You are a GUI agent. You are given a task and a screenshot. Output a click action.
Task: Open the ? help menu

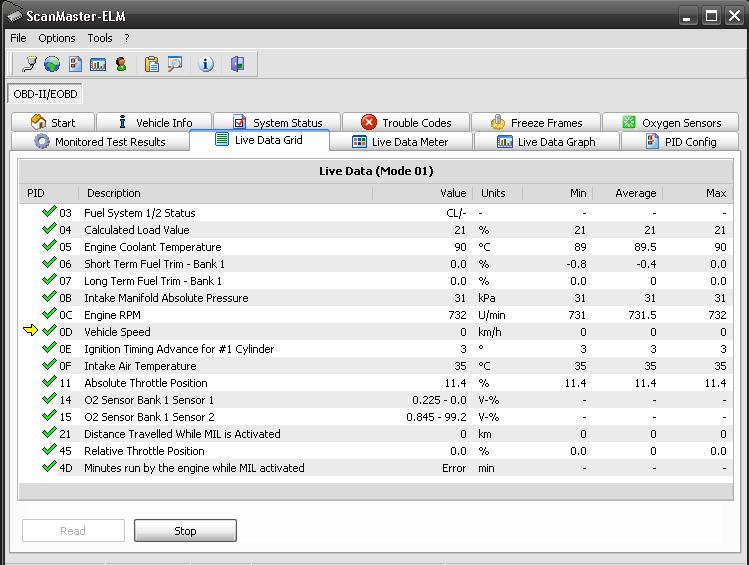click(127, 38)
